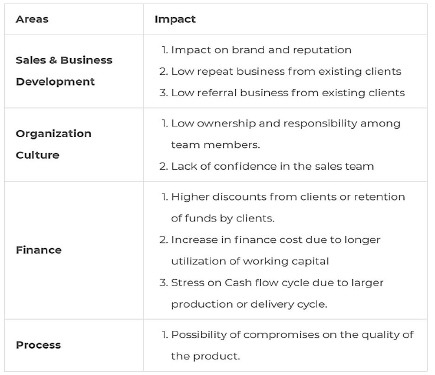
Task: Click 'Impact on brand and reputation' item
Action: (261, 50)
